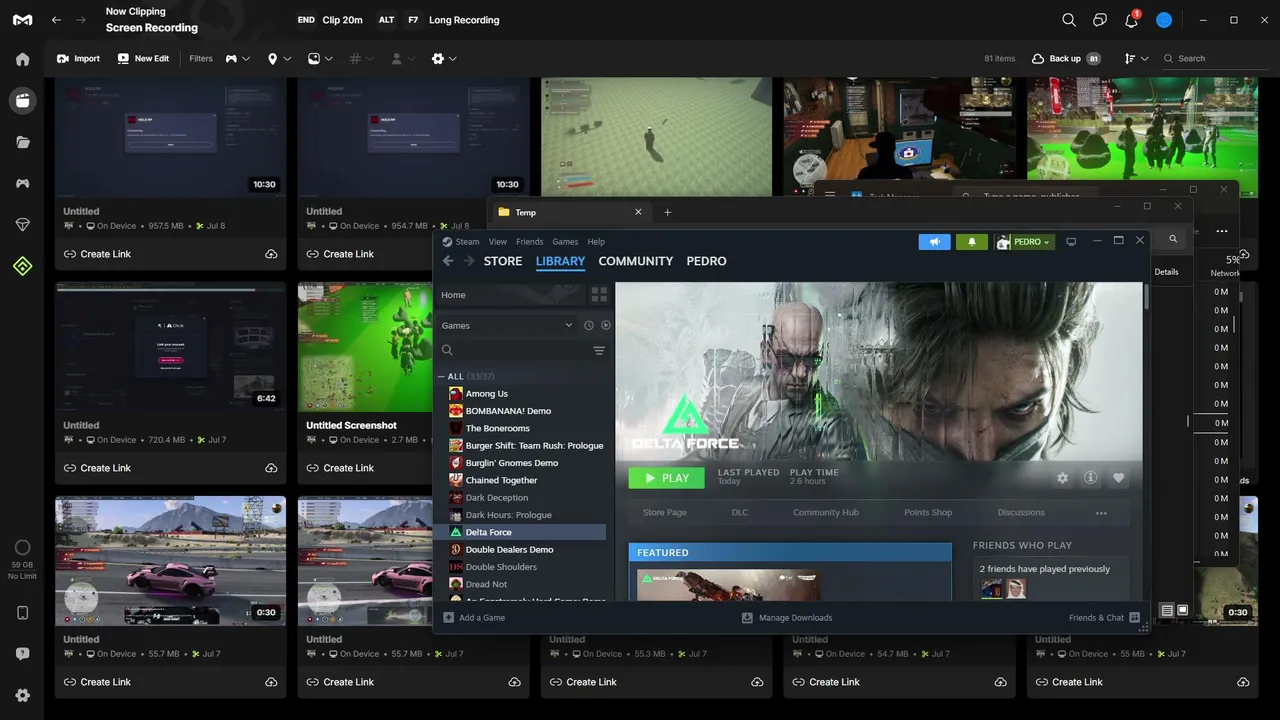Toggle Delta Force favorite heart
Image resolution: width=1280 pixels, height=720 pixels.
[x=1118, y=478]
